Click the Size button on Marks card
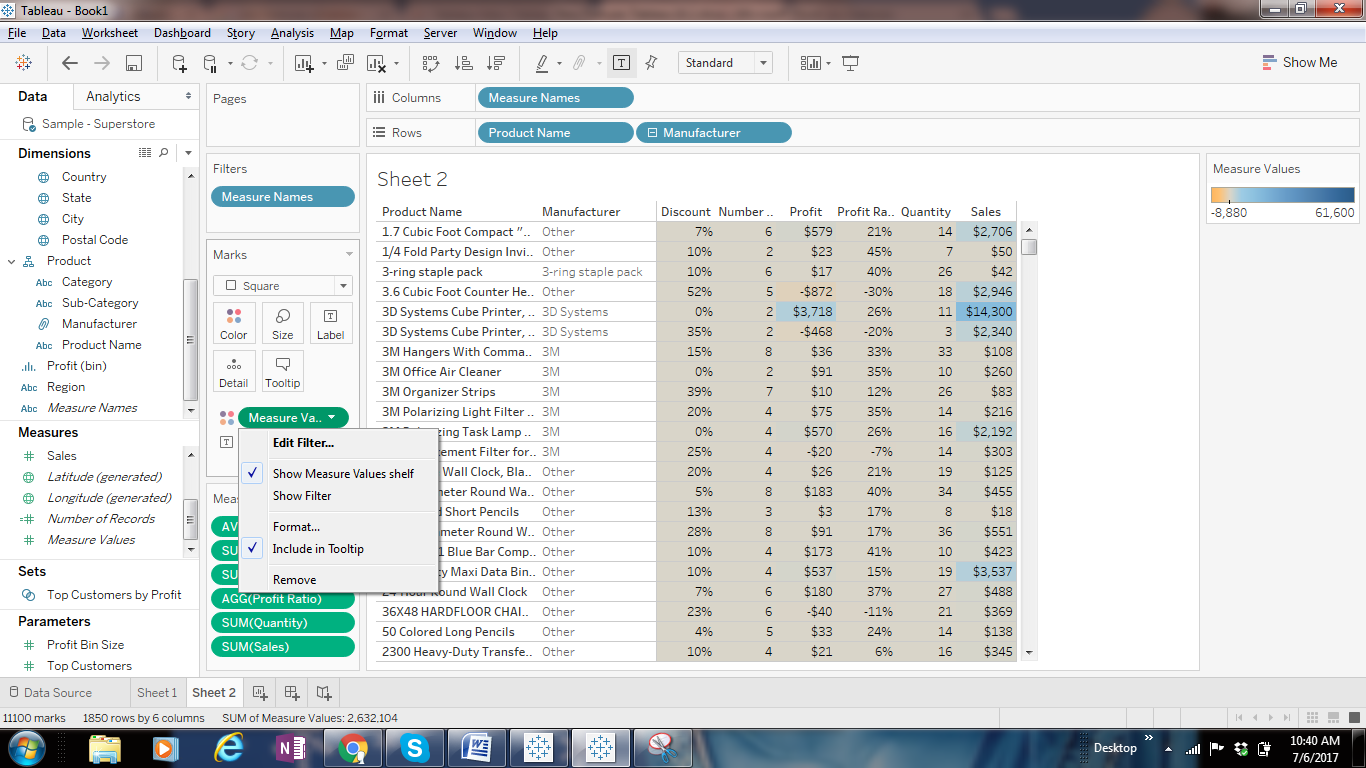This screenshot has height=768, width=1366. (x=283, y=324)
